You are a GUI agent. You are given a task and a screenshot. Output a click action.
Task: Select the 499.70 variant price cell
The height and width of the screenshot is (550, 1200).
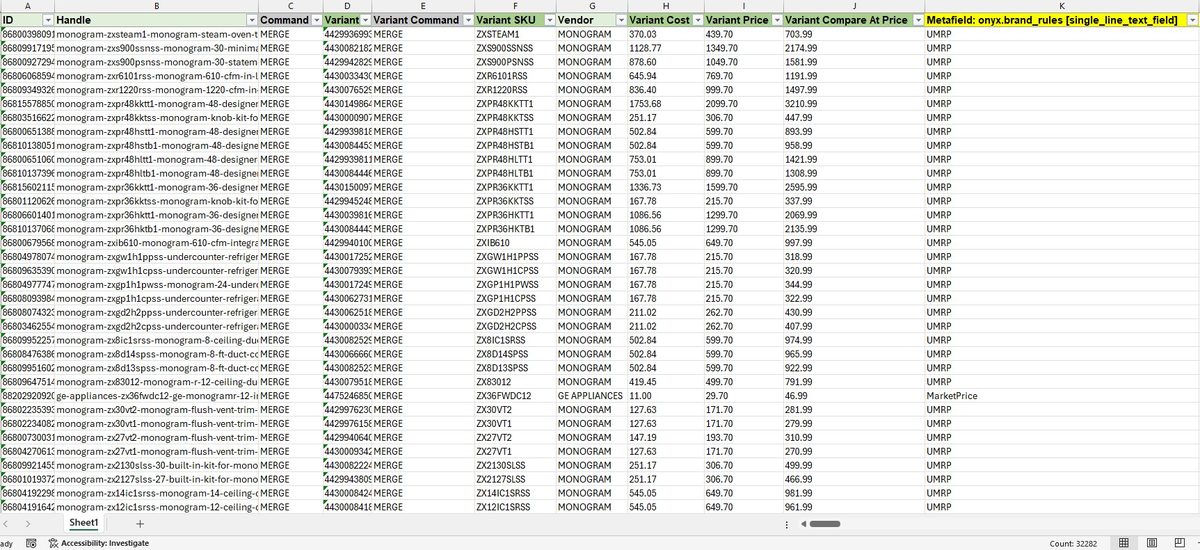point(743,381)
